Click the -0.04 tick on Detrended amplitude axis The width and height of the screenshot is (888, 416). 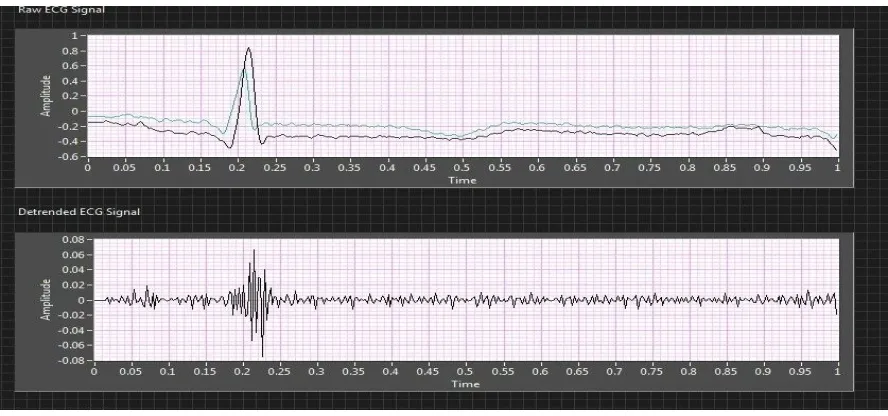71,330
